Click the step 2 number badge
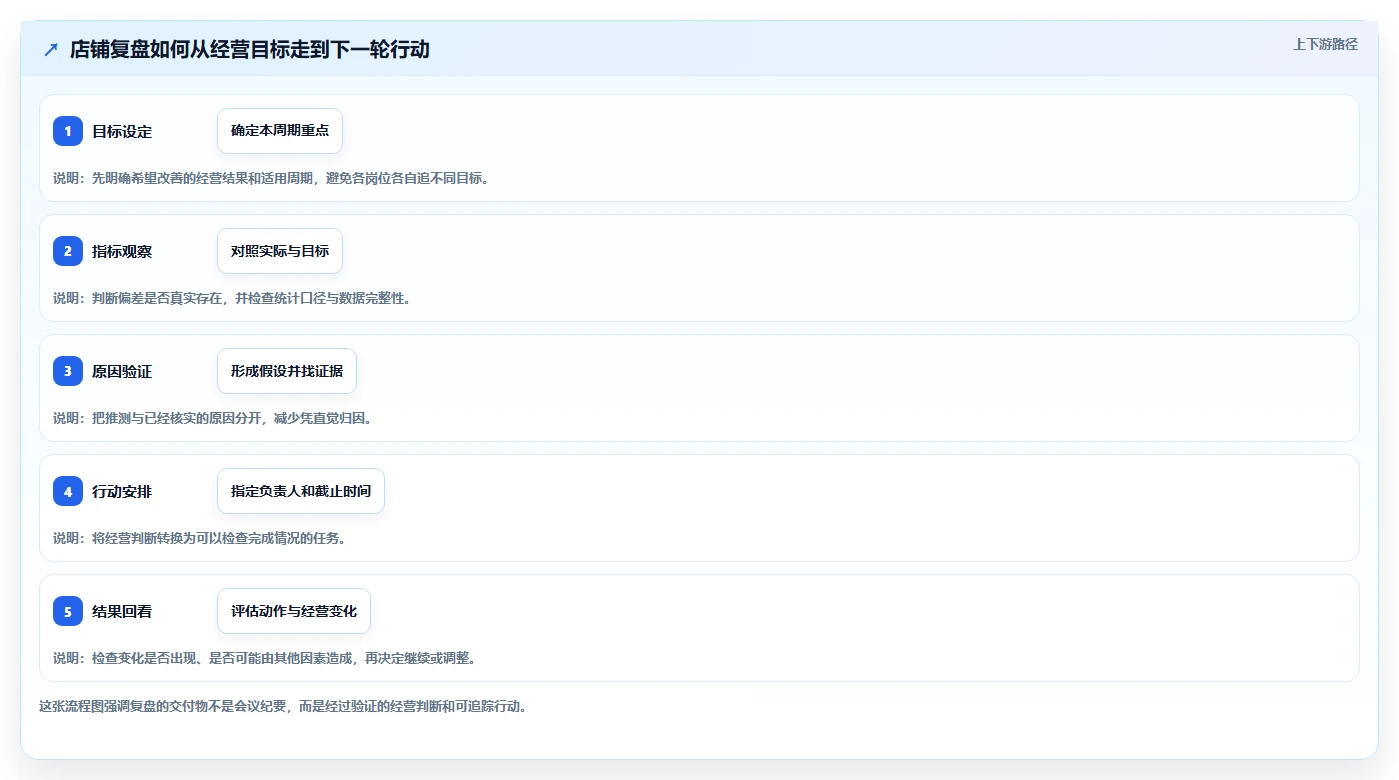Screen dimensions: 1399x780 68,251
